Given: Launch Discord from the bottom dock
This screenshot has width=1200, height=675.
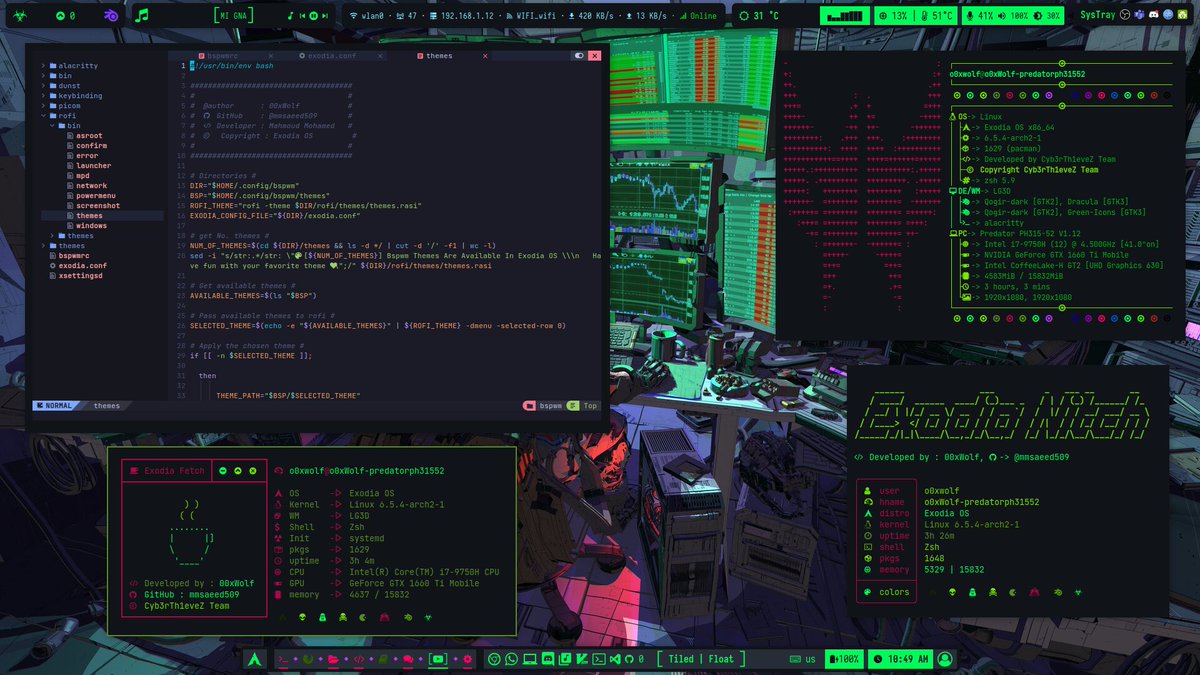Looking at the screenshot, I should pyautogui.click(x=548, y=659).
